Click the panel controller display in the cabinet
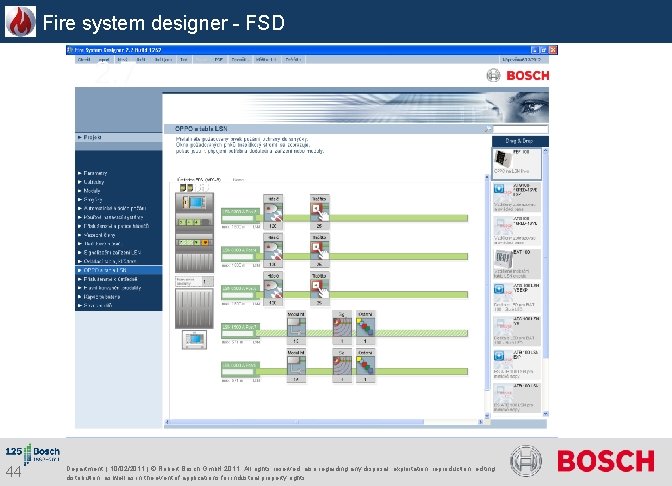Viewport: 672px width, 486px height. point(198,201)
